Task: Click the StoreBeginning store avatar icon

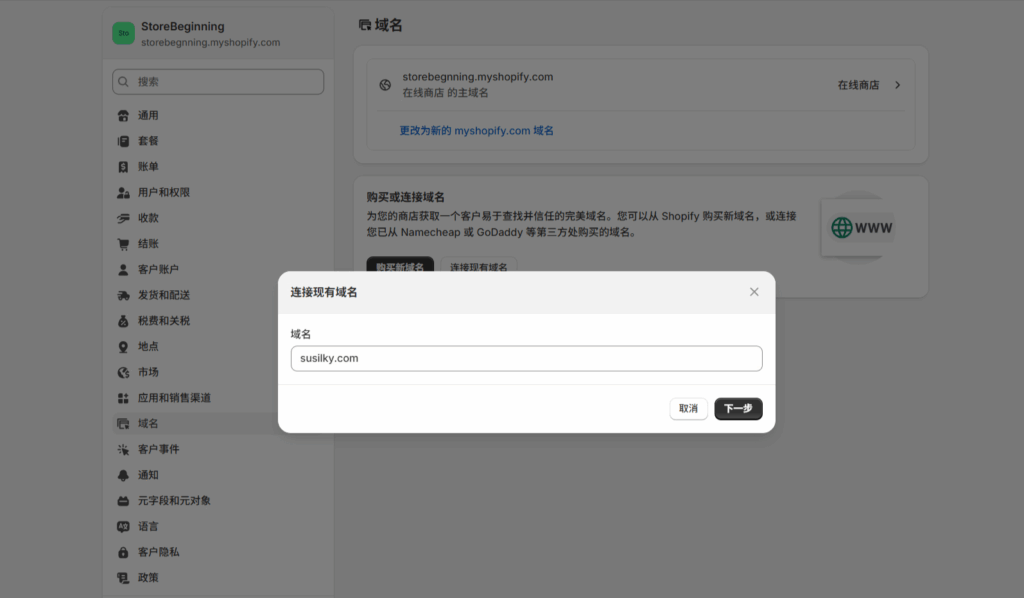Action: click(x=123, y=34)
